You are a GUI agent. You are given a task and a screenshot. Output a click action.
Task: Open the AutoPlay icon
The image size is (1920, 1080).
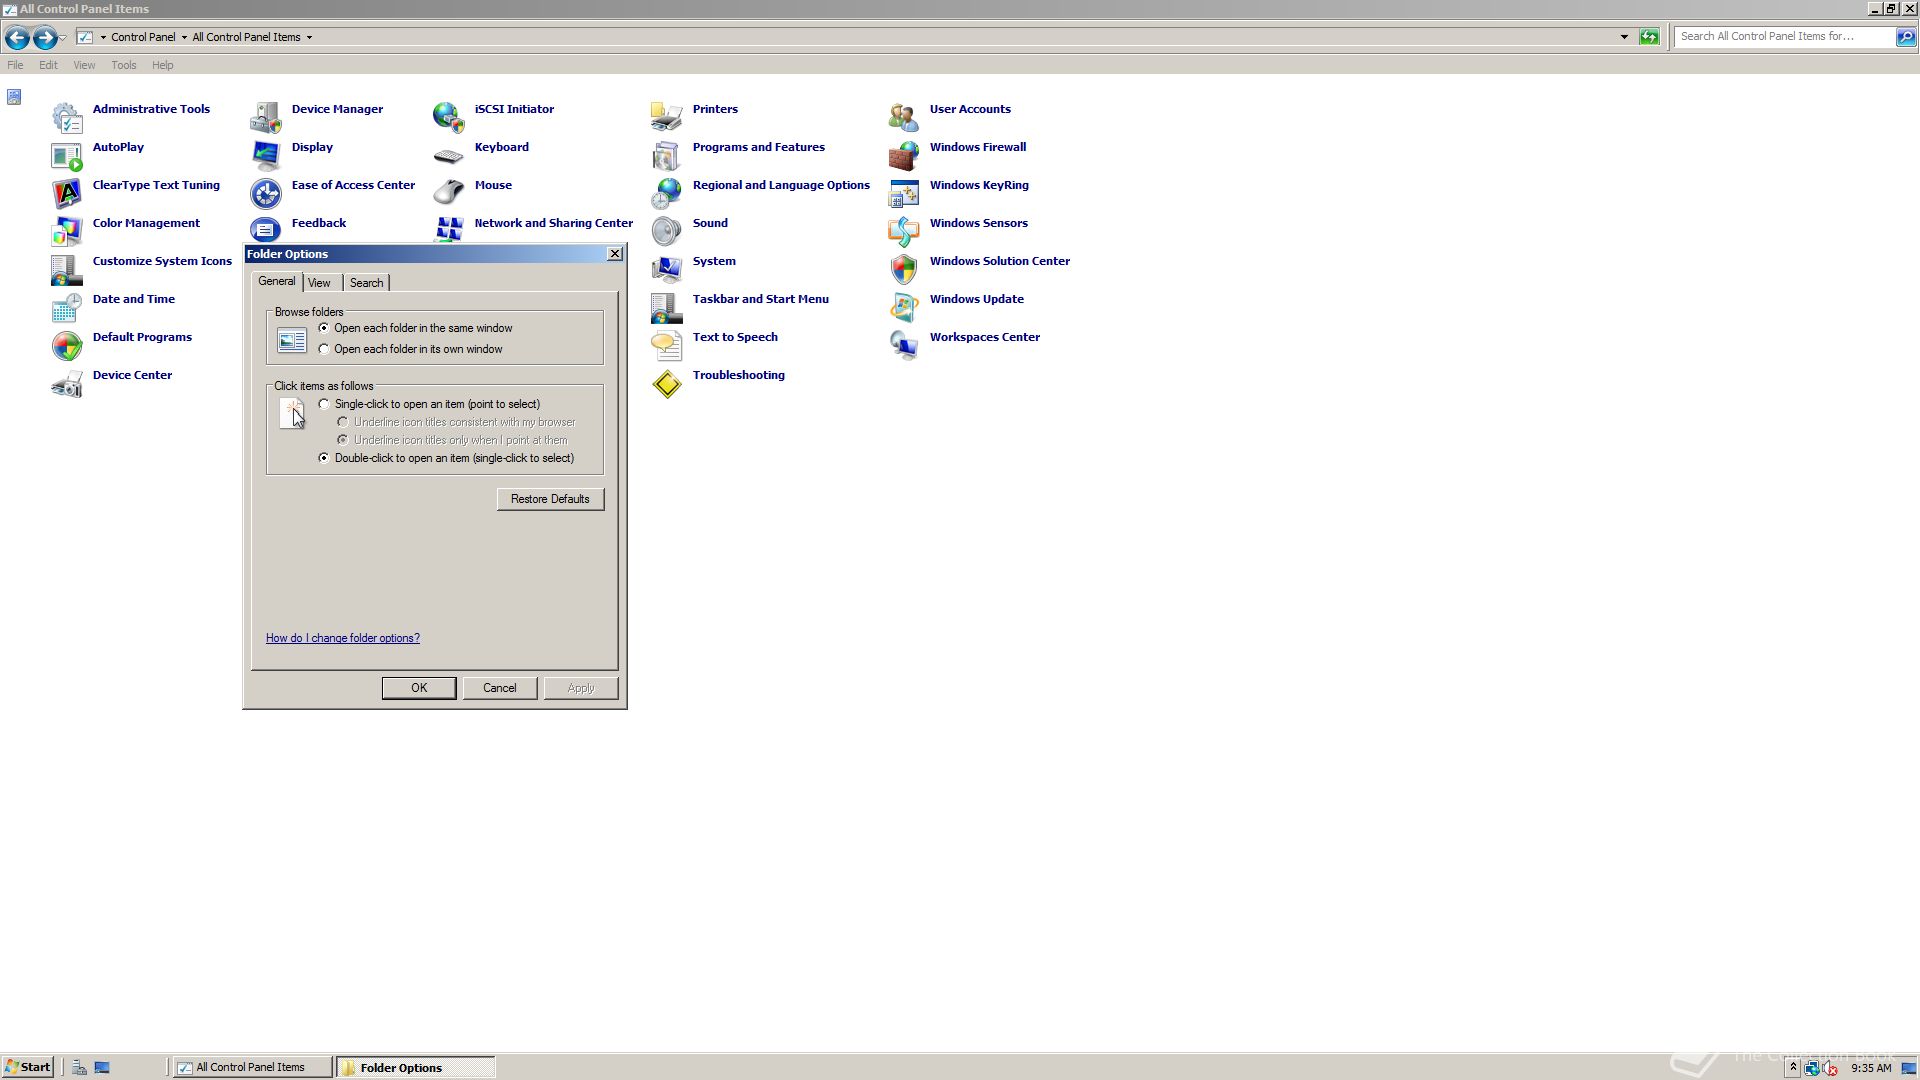point(67,156)
